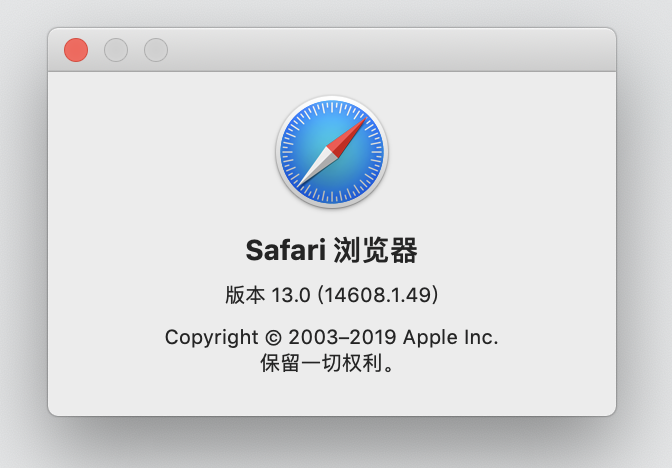
Task: Close the Safari about window
Action: [76, 50]
